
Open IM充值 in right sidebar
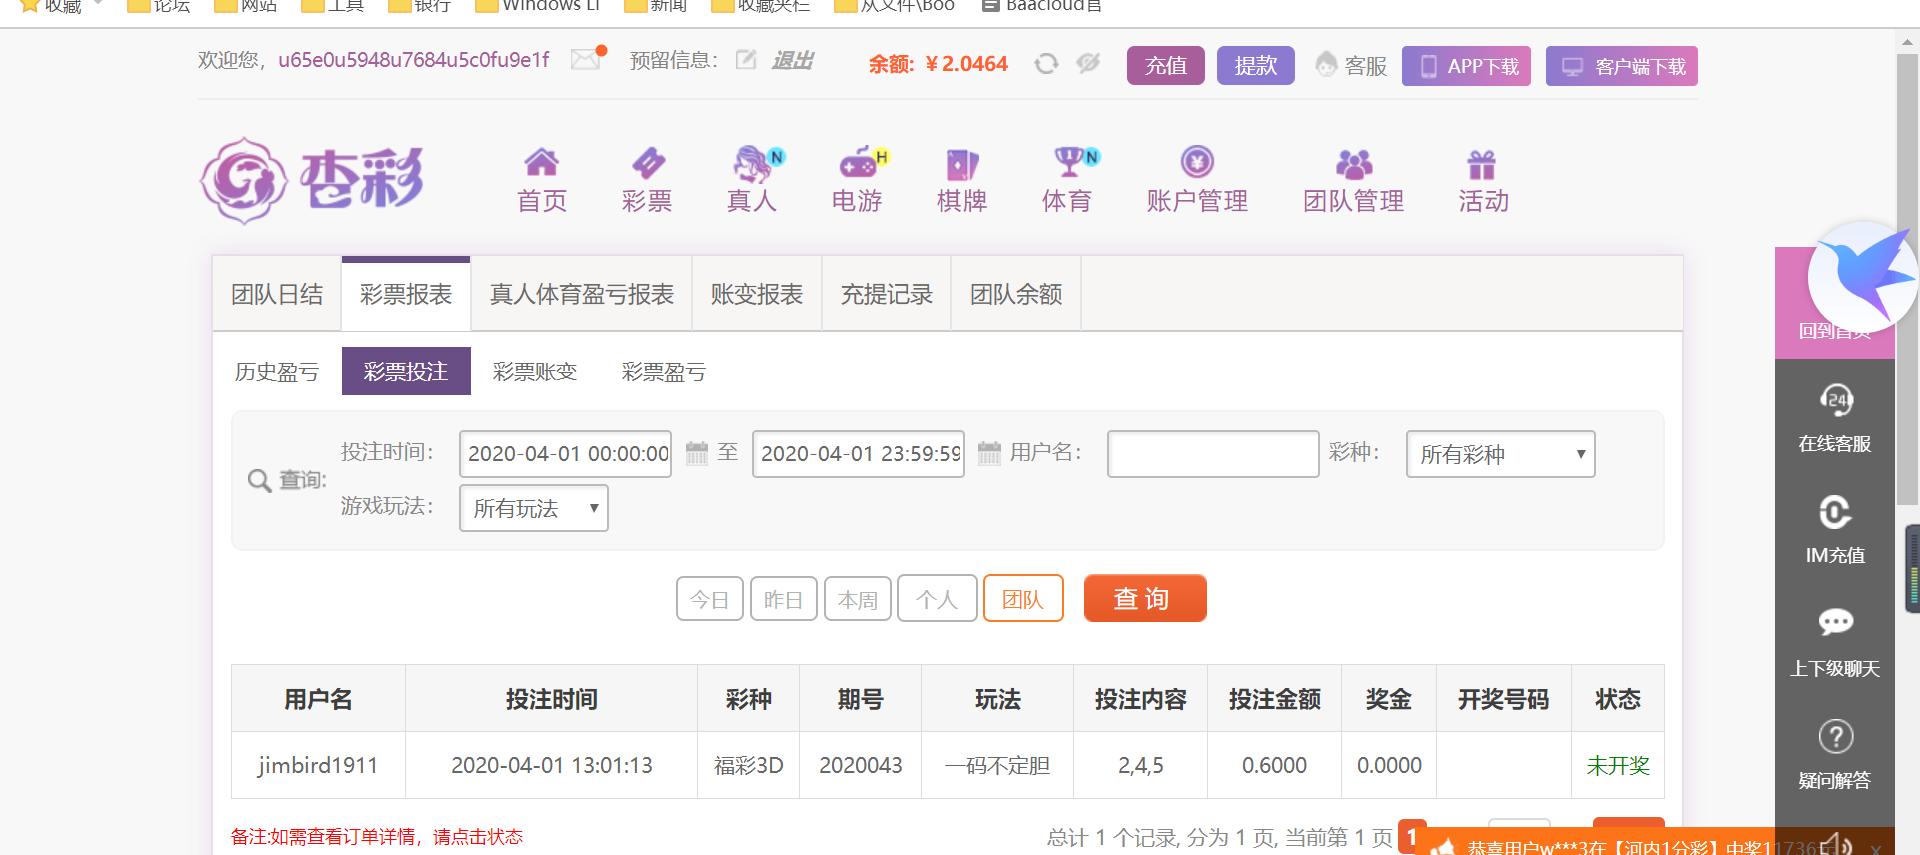click(1835, 530)
